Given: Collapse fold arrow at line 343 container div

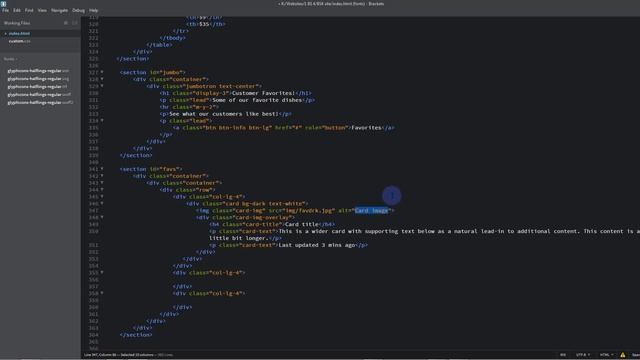Looking at the screenshot, I should pos(102,182).
